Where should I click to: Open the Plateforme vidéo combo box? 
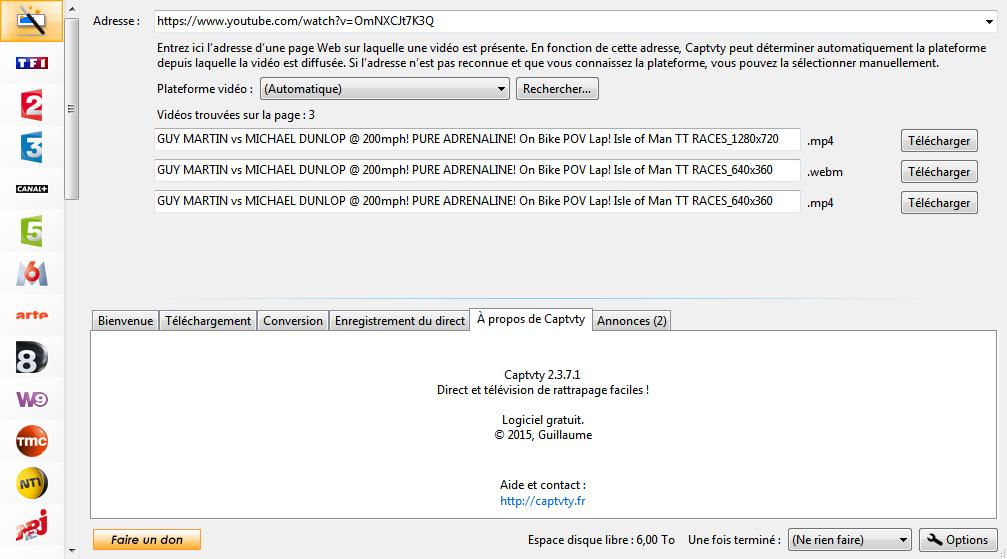pos(384,89)
